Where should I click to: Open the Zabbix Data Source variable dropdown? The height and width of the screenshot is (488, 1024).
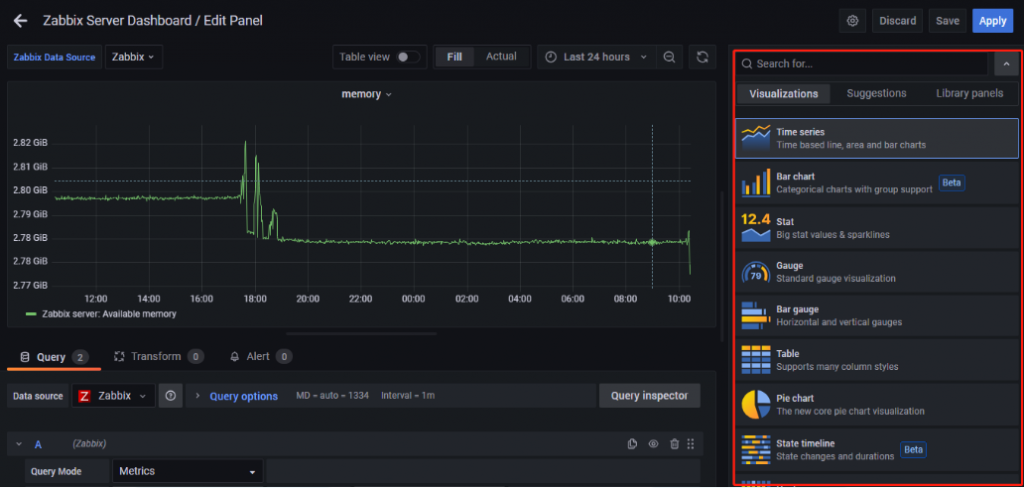point(134,57)
